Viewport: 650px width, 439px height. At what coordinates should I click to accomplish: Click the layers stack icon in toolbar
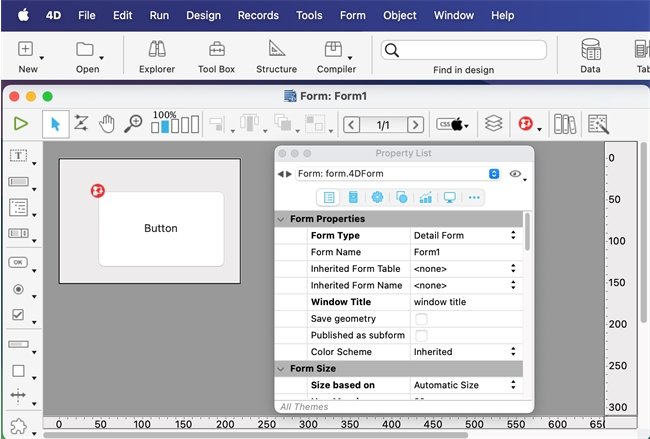[493, 124]
